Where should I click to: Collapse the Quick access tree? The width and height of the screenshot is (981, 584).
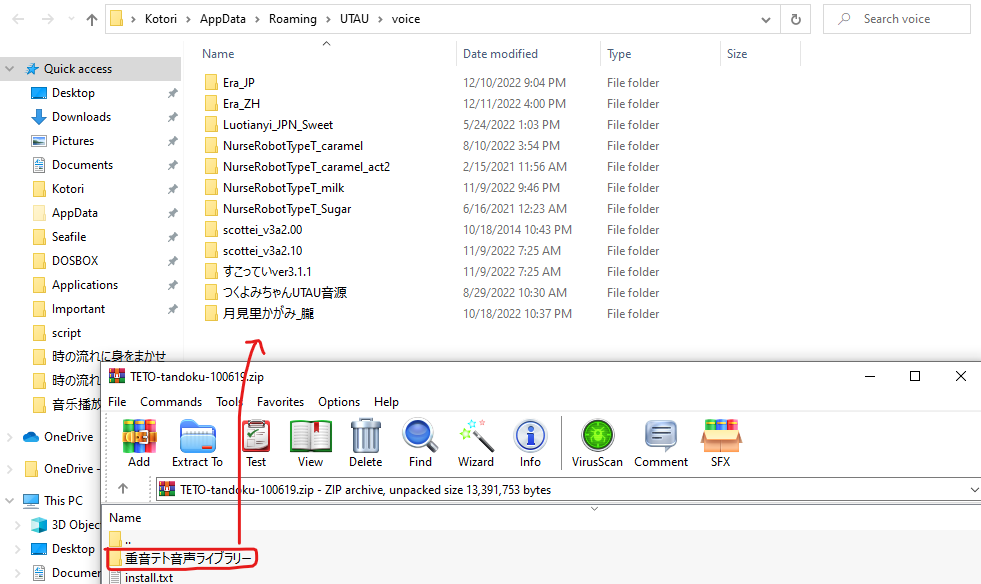tap(9, 69)
